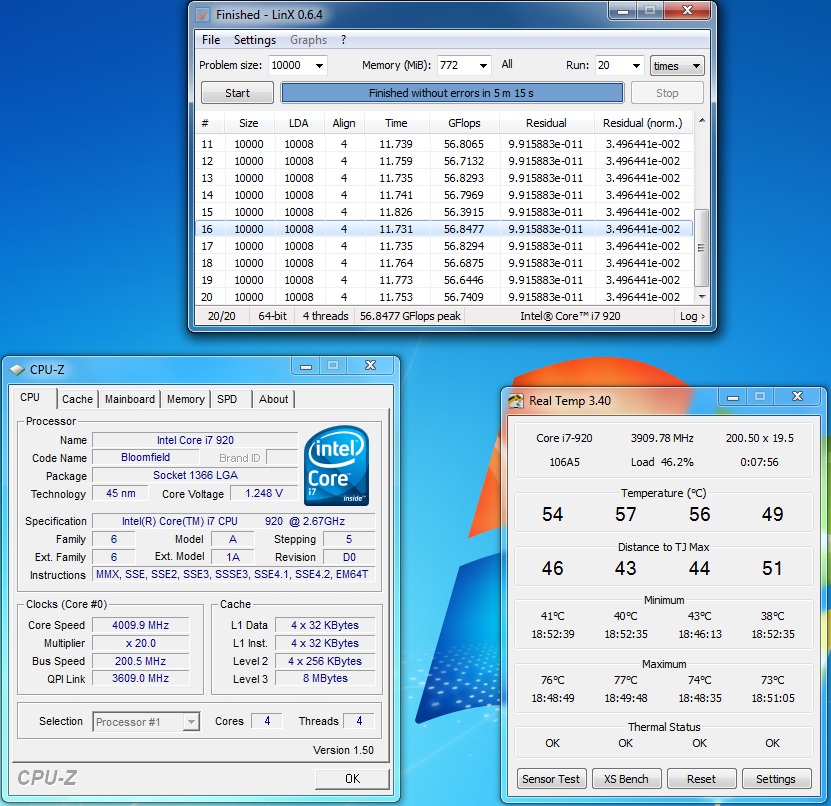Image resolution: width=831 pixels, height=806 pixels.
Task: Close the Real Temp window
Action: pos(797,397)
